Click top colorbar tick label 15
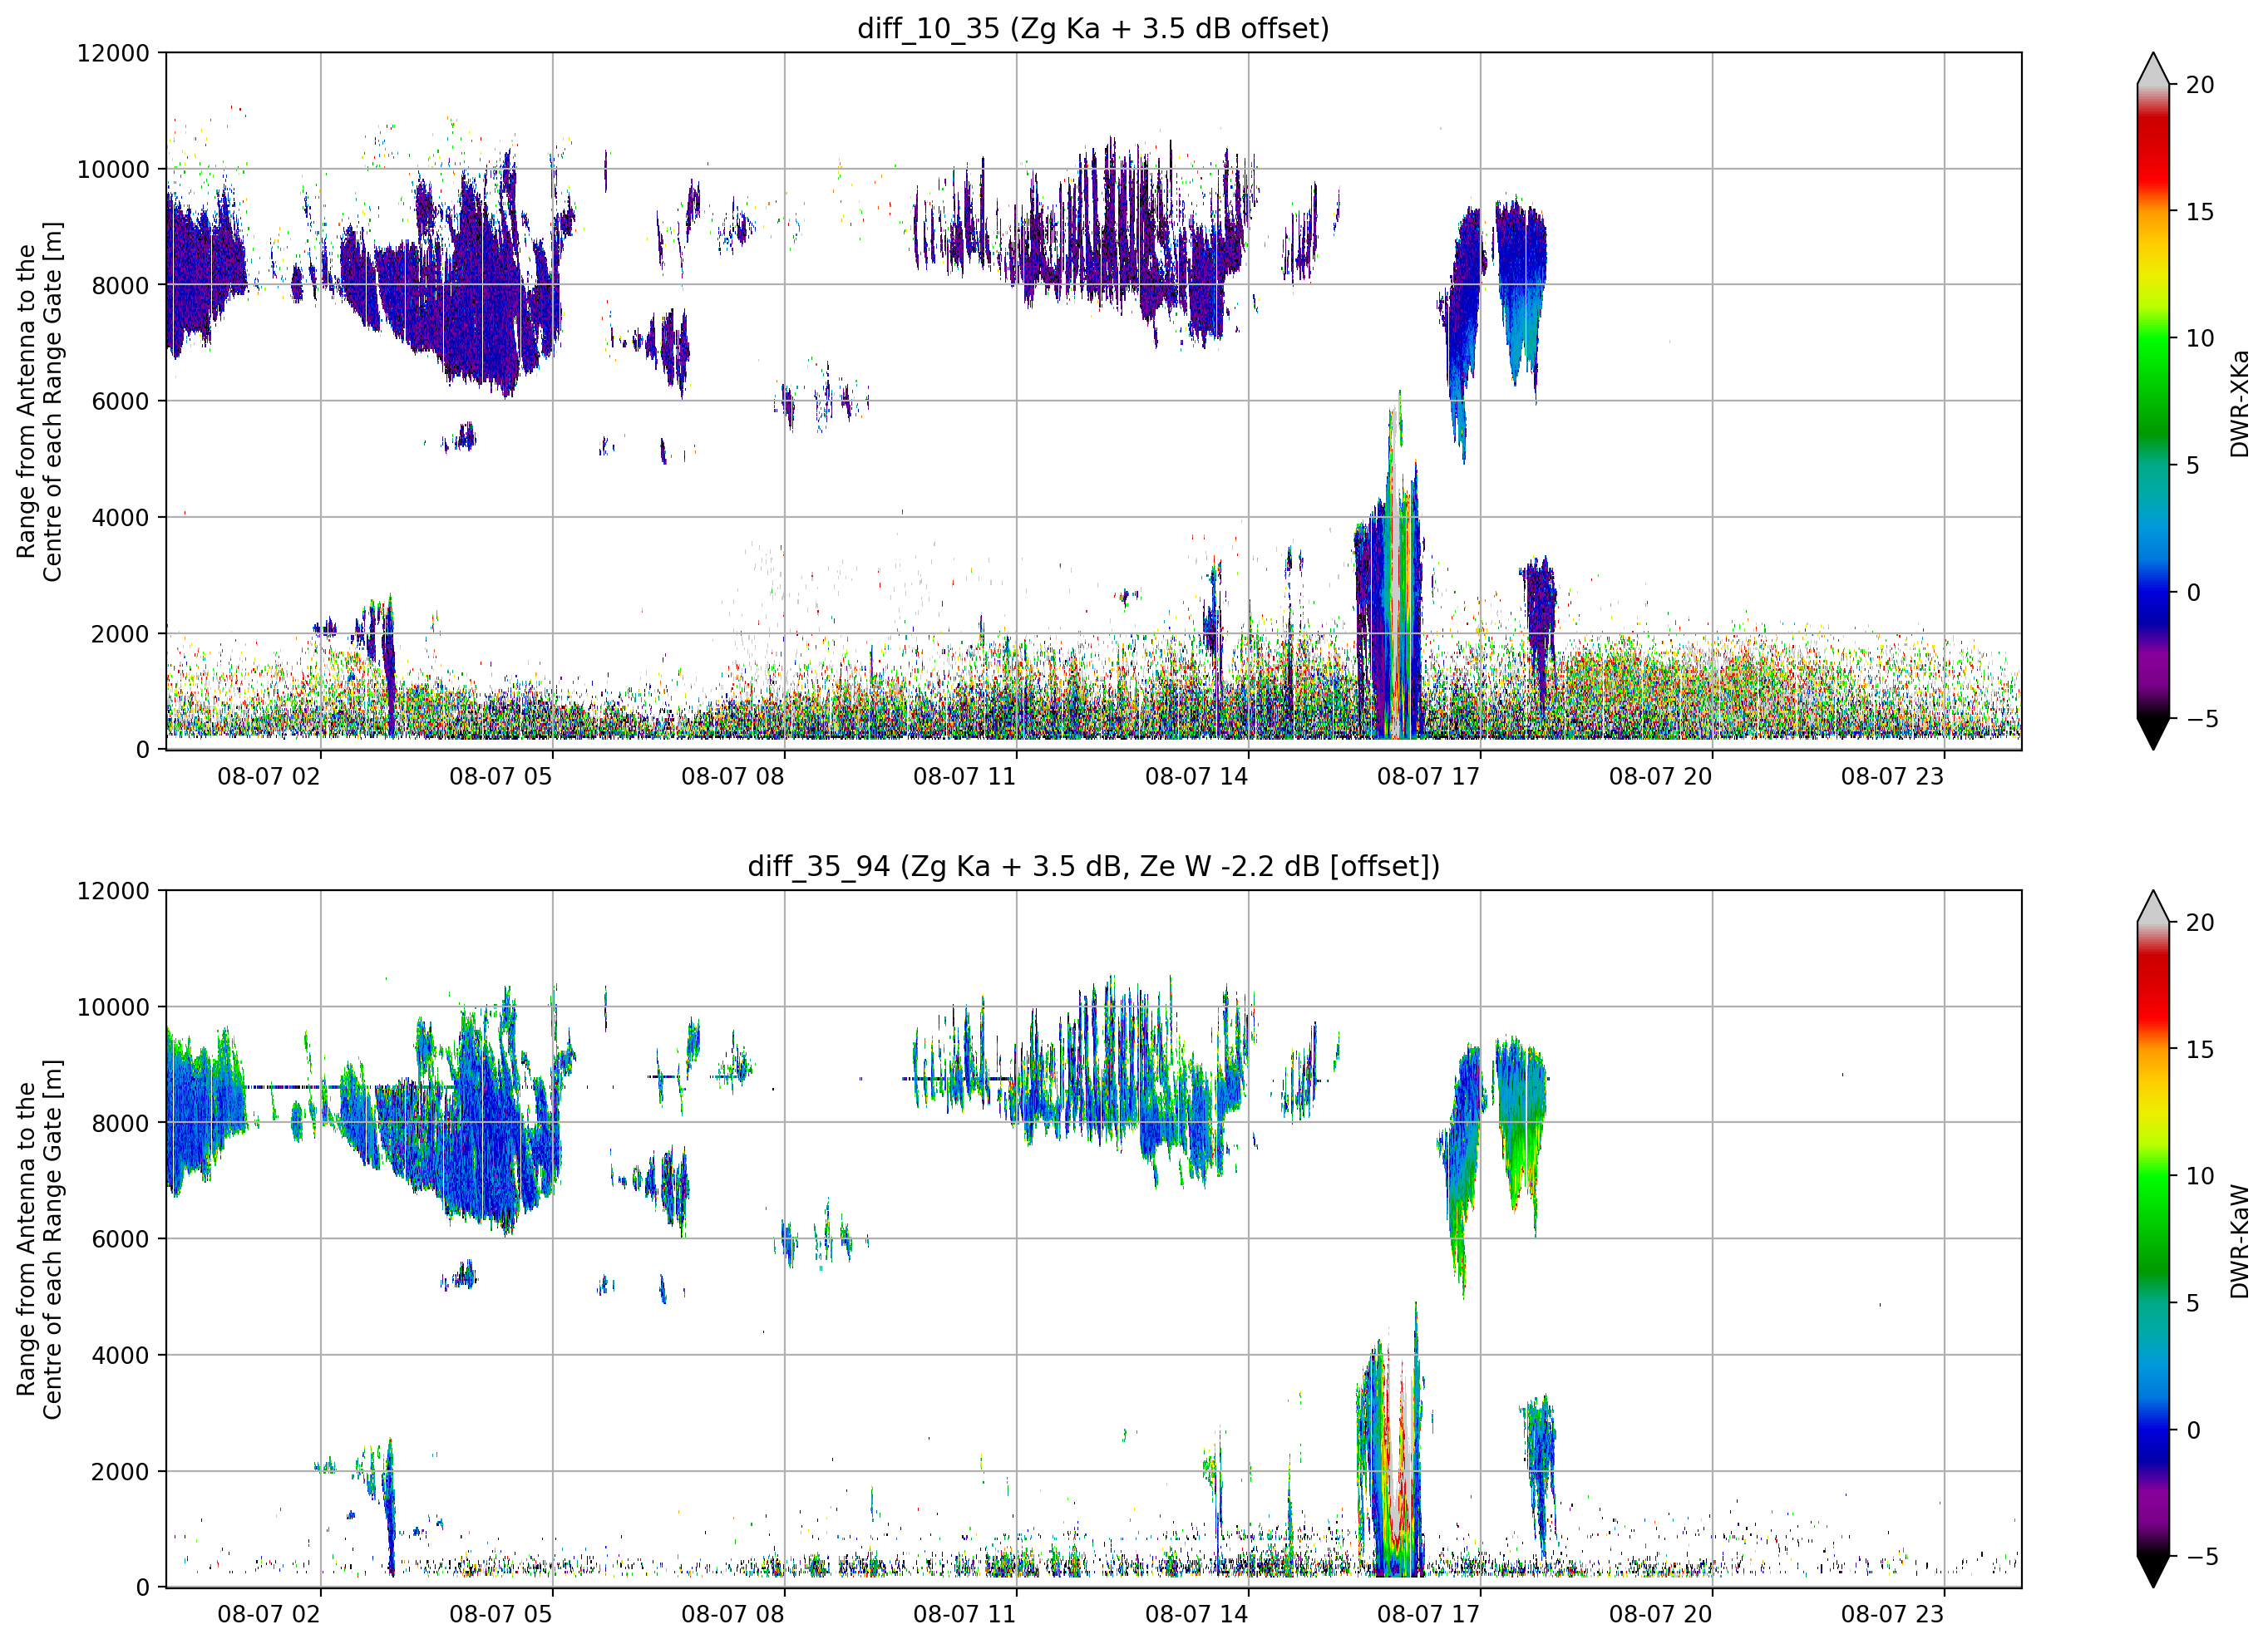Viewport: 2268px width, 1644px height. (2199, 212)
